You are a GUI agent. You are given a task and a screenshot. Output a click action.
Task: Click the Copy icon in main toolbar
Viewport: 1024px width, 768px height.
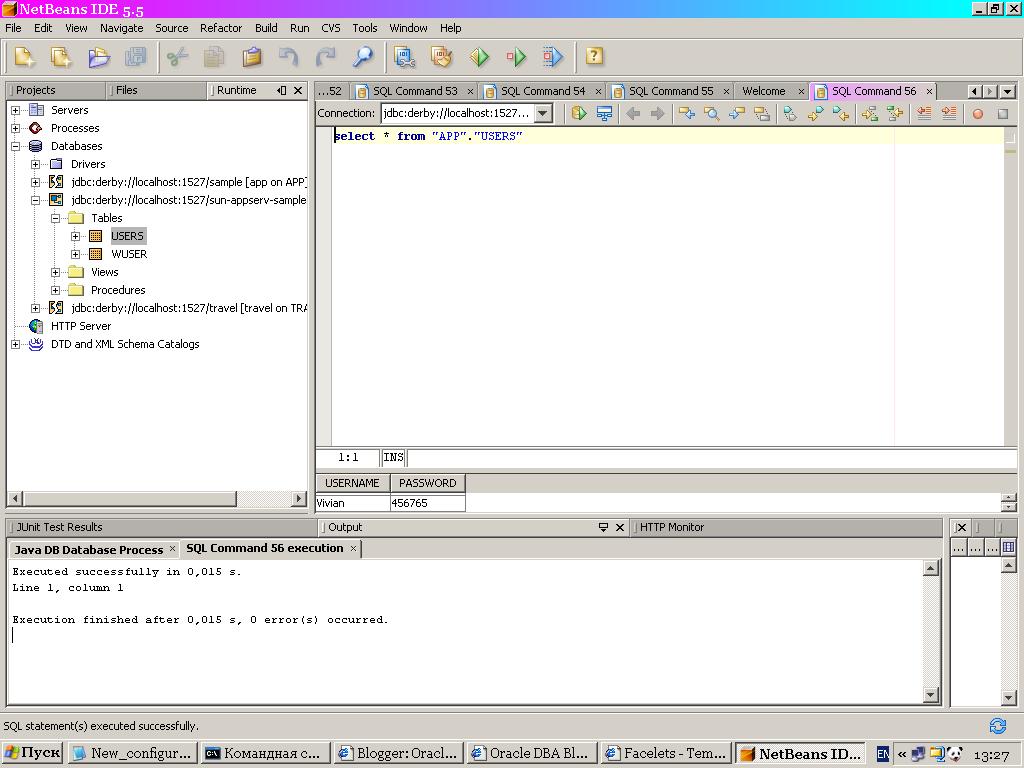pyautogui.click(x=214, y=57)
